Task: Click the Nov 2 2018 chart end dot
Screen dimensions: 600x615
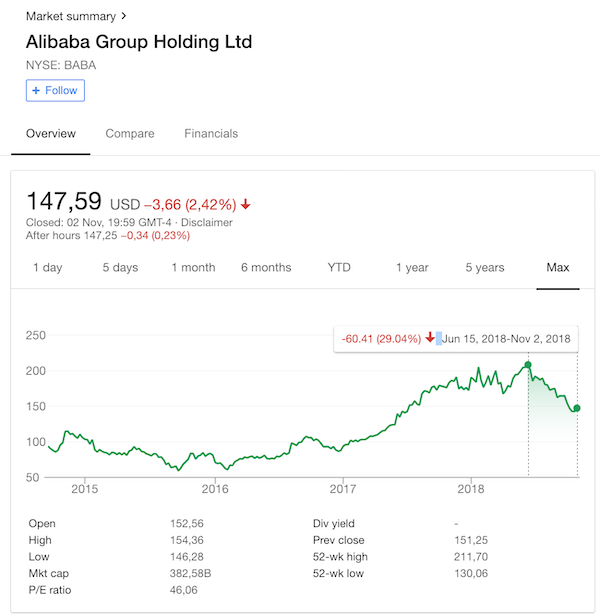Action: click(x=577, y=408)
